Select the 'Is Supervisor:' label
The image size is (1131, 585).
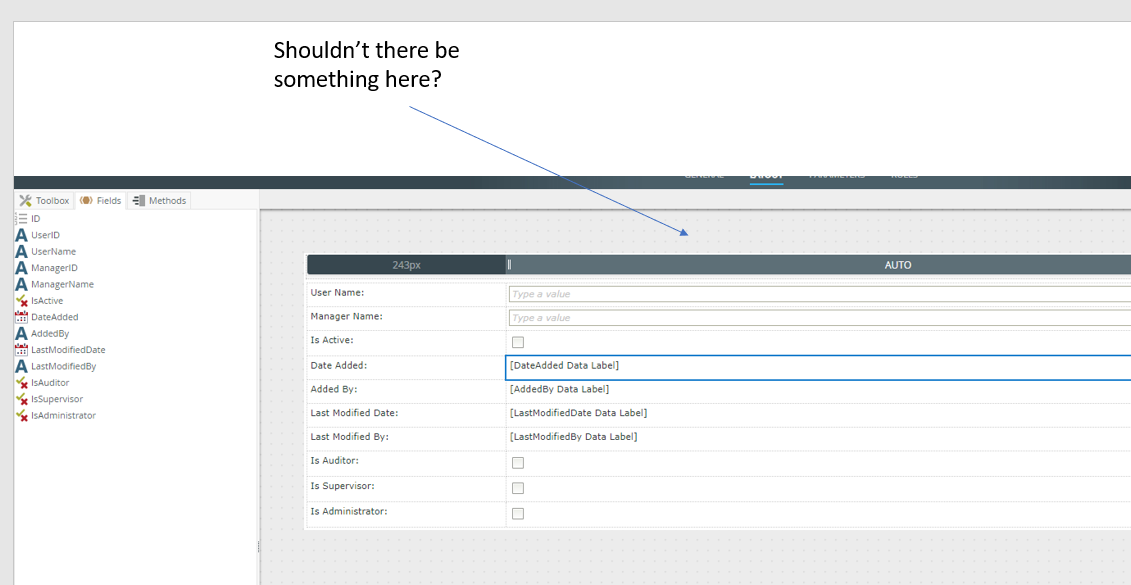342,486
